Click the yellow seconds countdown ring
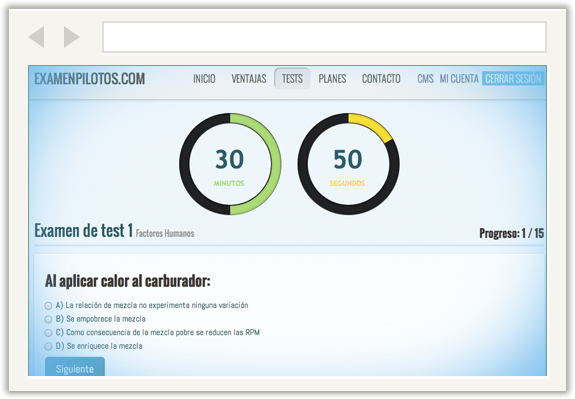This screenshot has height=399, width=575. click(x=348, y=164)
